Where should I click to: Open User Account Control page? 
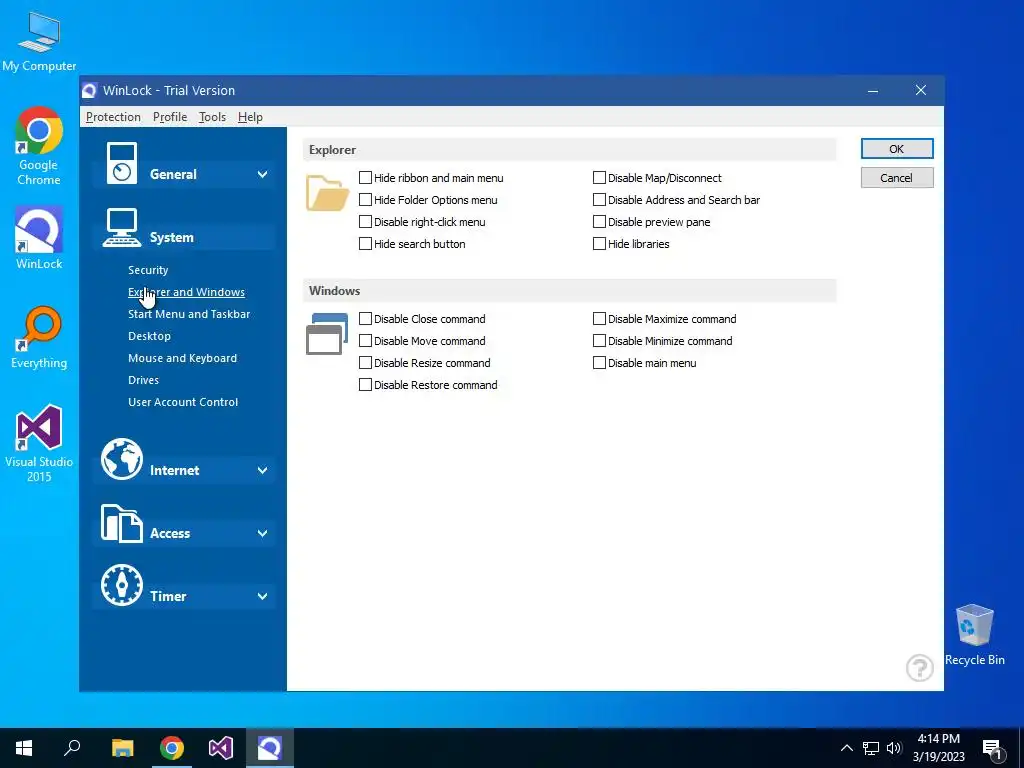(183, 402)
